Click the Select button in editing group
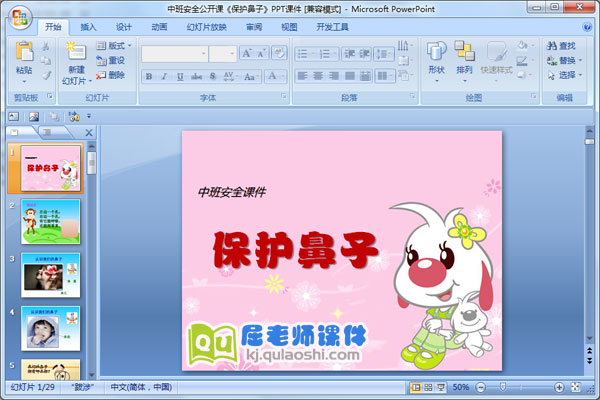This screenshot has width=600, height=400. [x=564, y=75]
